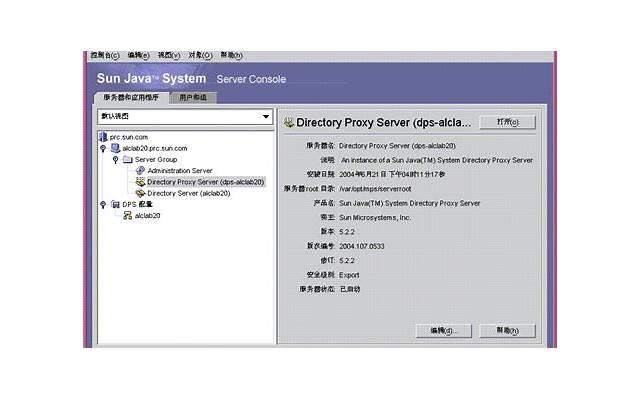This screenshot has height=400, width=640.
Task: Open the 对象 menu
Action: pyautogui.click(x=200, y=56)
